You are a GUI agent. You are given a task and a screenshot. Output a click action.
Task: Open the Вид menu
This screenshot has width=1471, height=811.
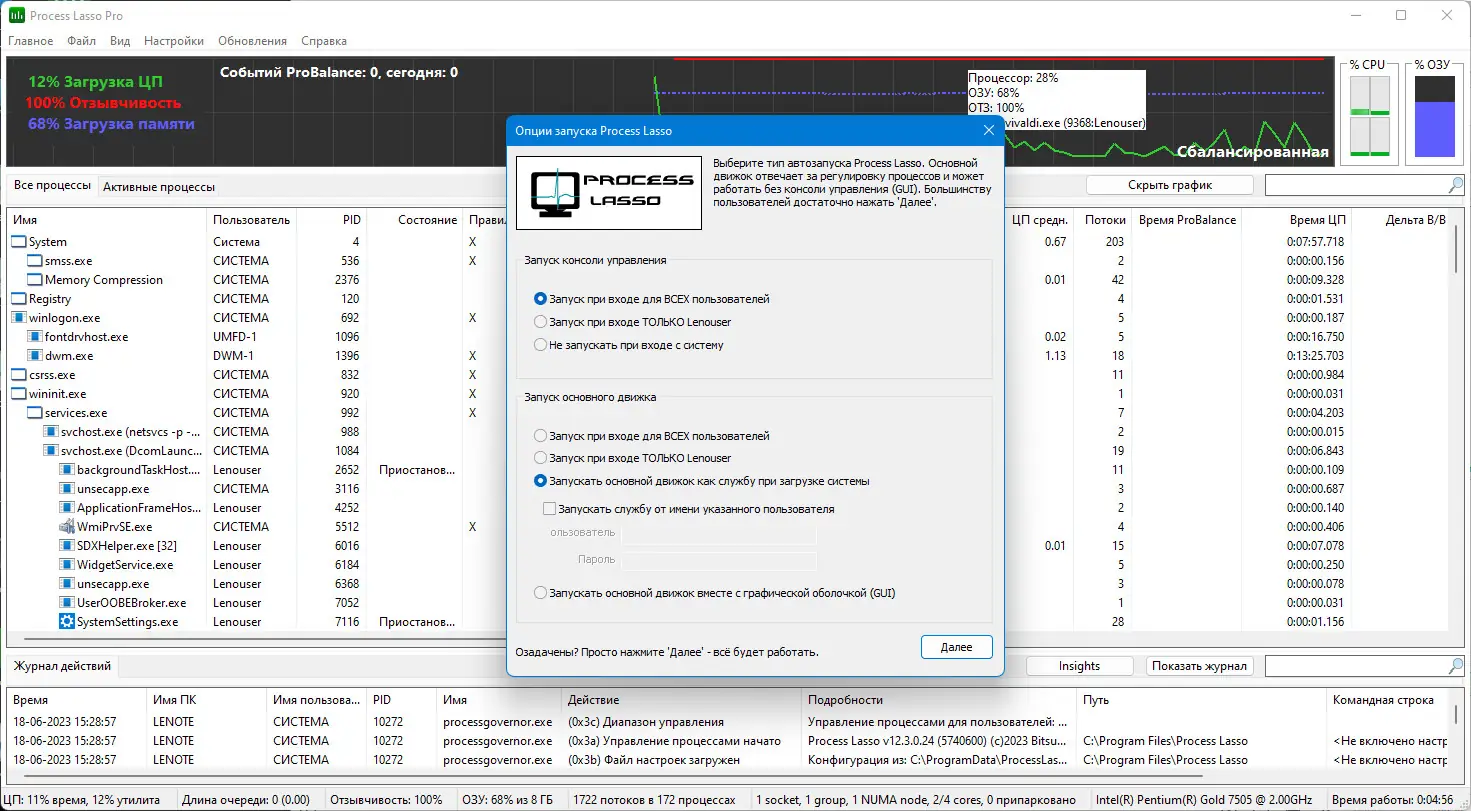coord(120,41)
